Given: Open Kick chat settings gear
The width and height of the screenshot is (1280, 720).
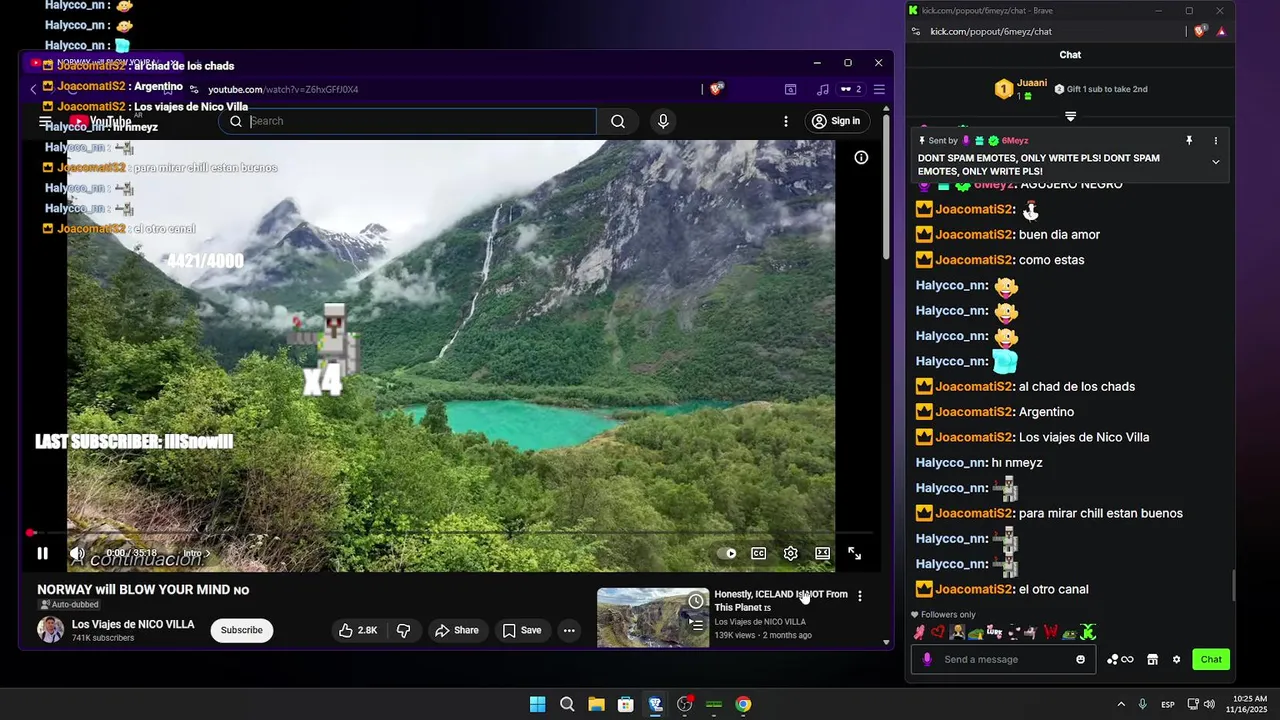Looking at the screenshot, I should 1176,659.
